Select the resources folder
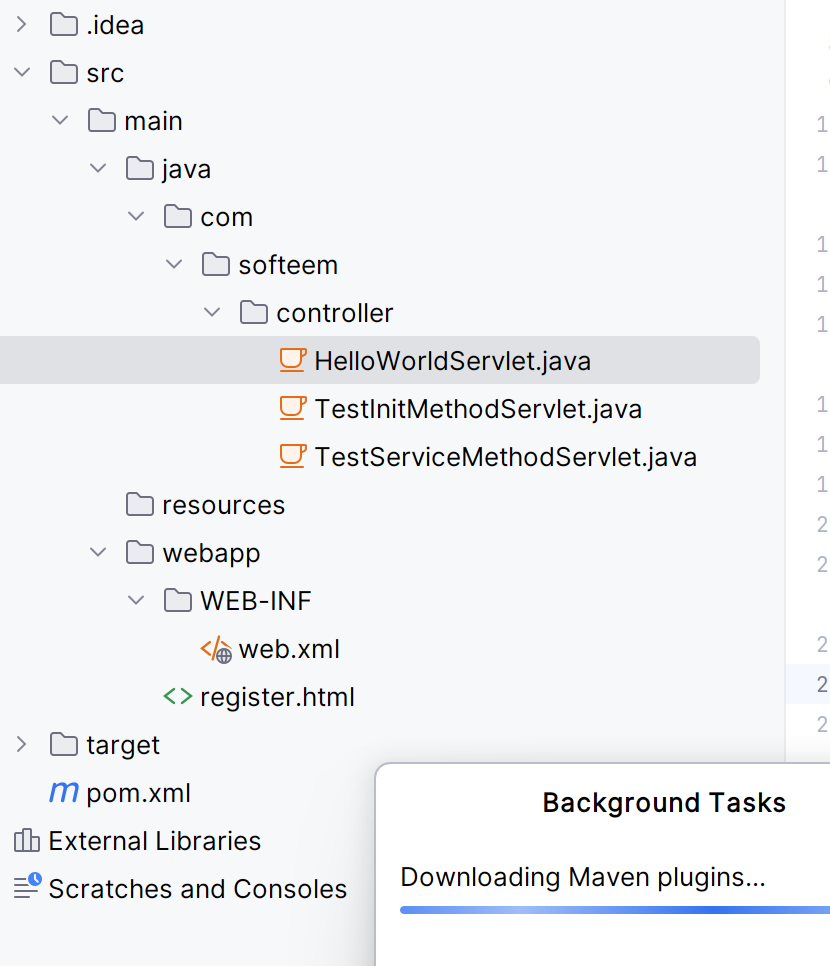The image size is (830, 966). (x=224, y=504)
